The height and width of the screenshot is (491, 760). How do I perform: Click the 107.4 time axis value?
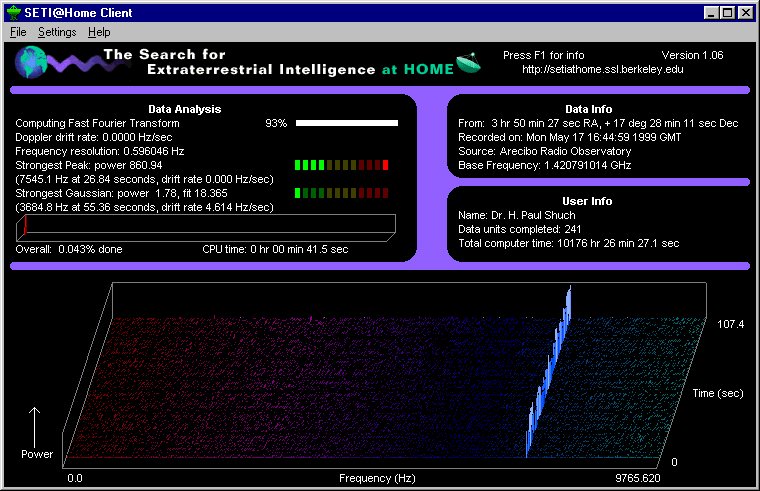730,324
